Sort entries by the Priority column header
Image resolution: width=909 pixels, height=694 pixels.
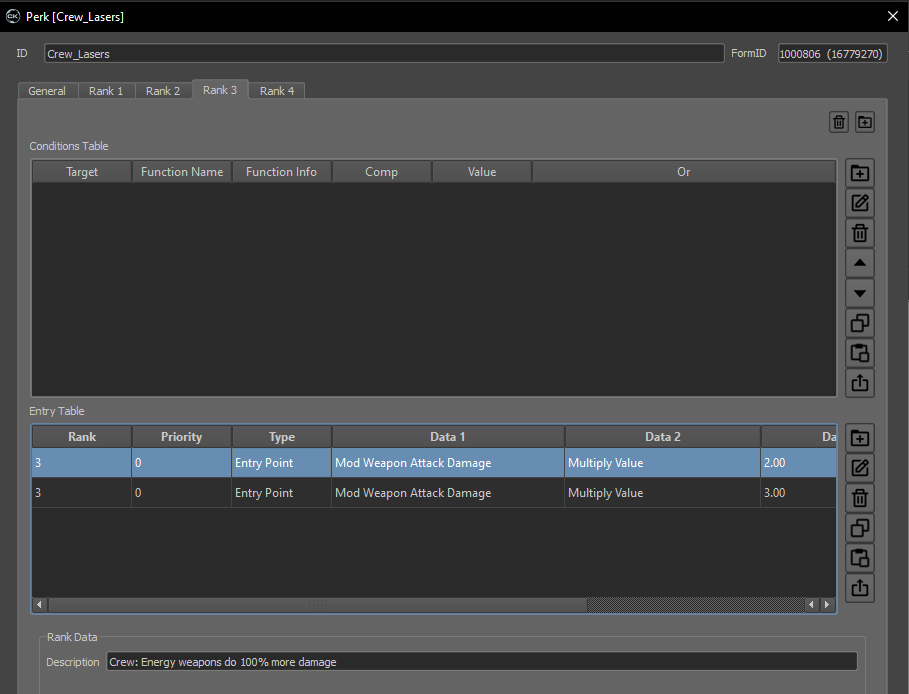coord(181,437)
